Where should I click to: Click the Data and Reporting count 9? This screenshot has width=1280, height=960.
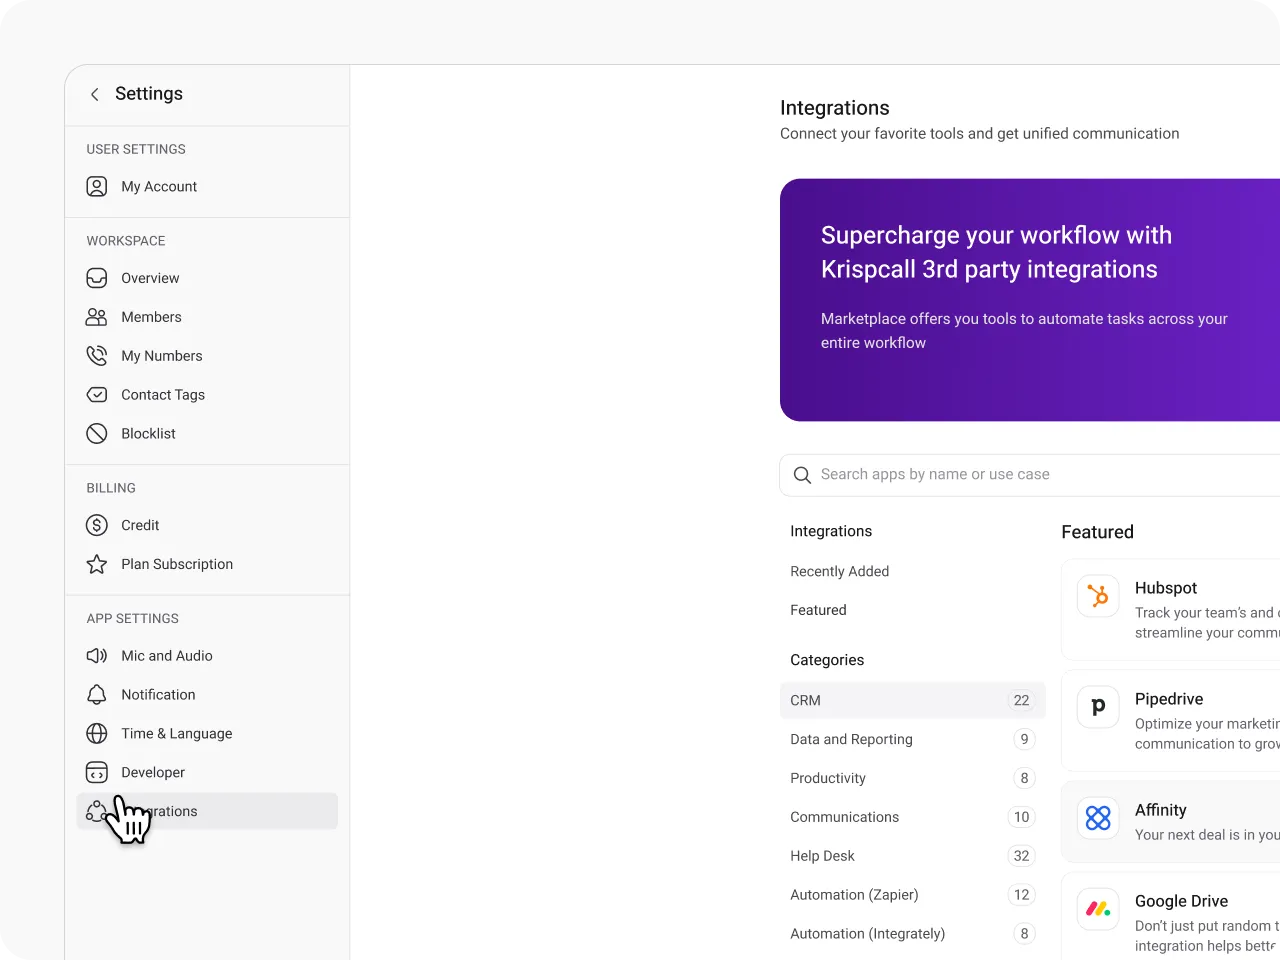[1024, 739]
